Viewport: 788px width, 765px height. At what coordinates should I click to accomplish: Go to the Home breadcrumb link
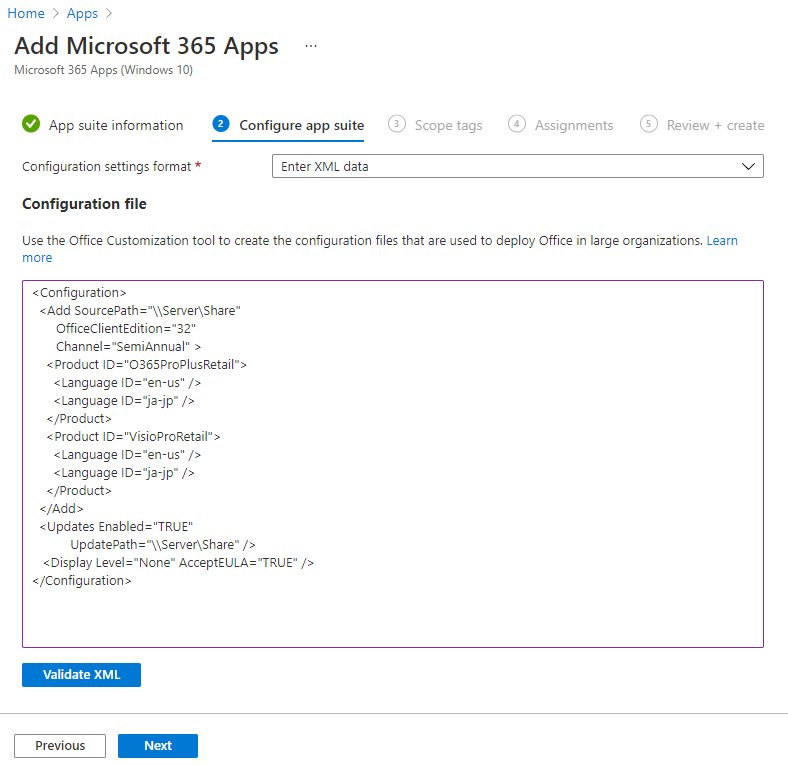point(26,13)
